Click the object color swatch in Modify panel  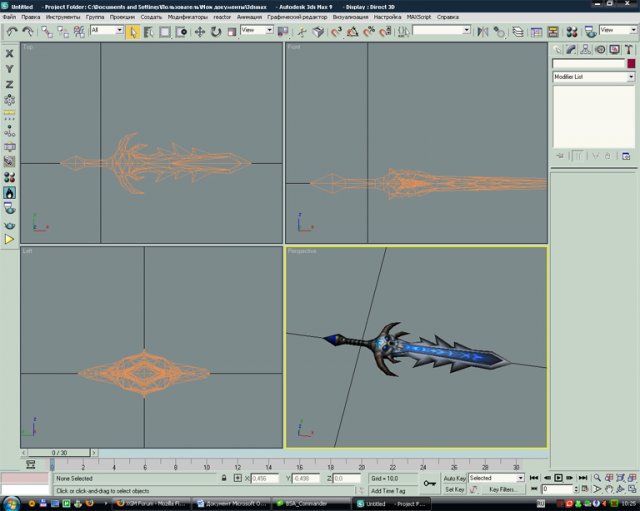pos(631,63)
